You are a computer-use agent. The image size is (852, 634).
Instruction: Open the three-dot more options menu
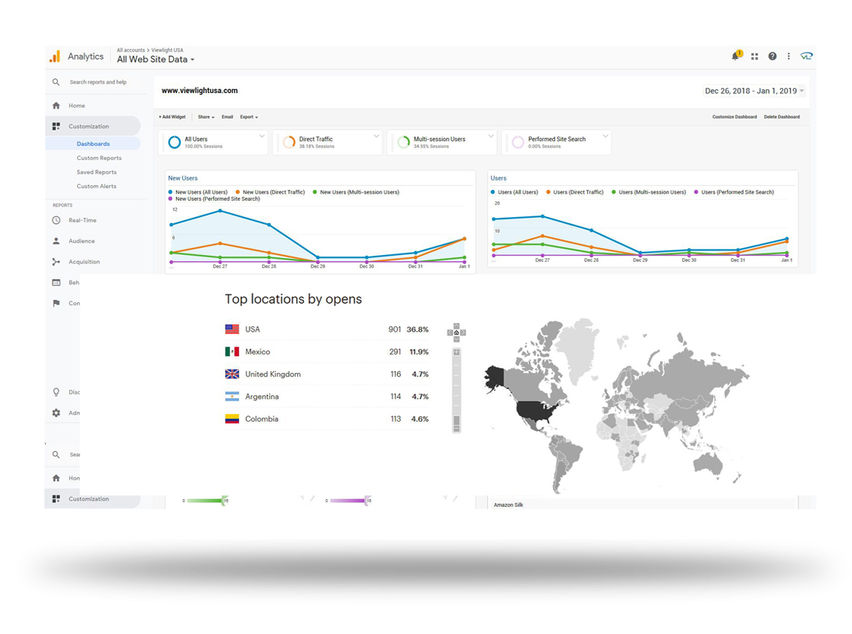pos(788,56)
